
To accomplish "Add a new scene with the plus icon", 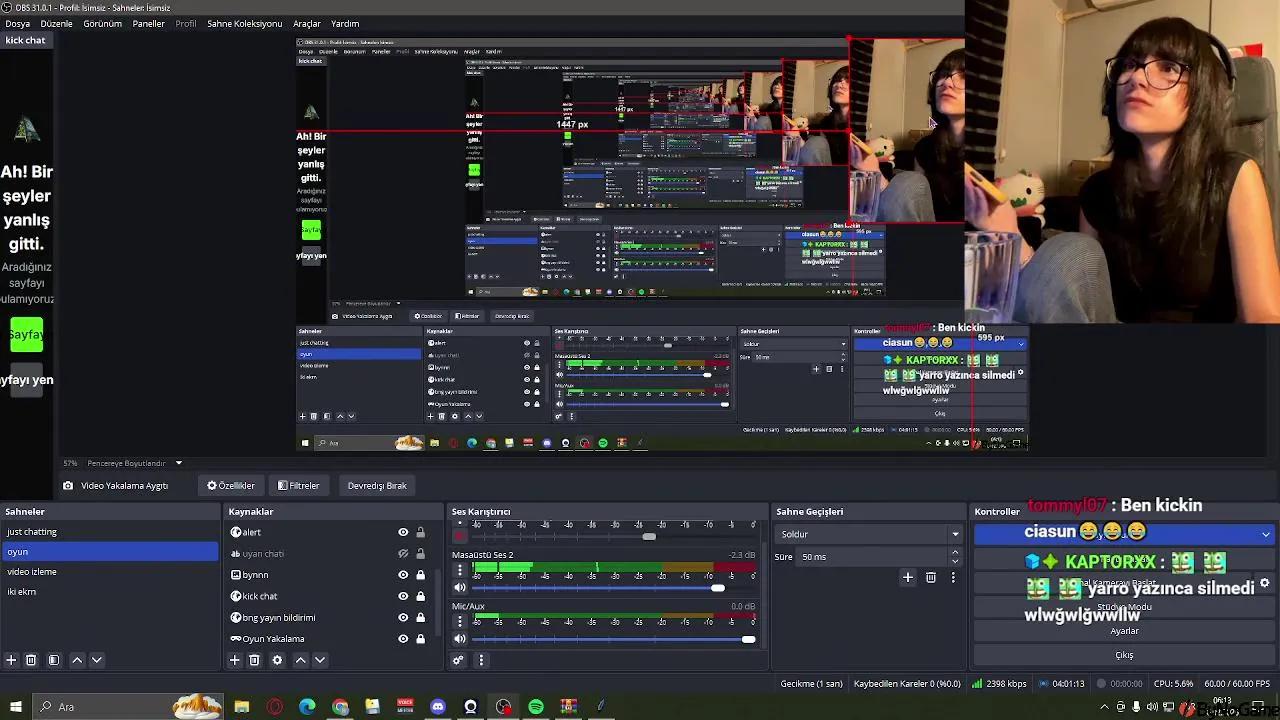I will [11, 660].
